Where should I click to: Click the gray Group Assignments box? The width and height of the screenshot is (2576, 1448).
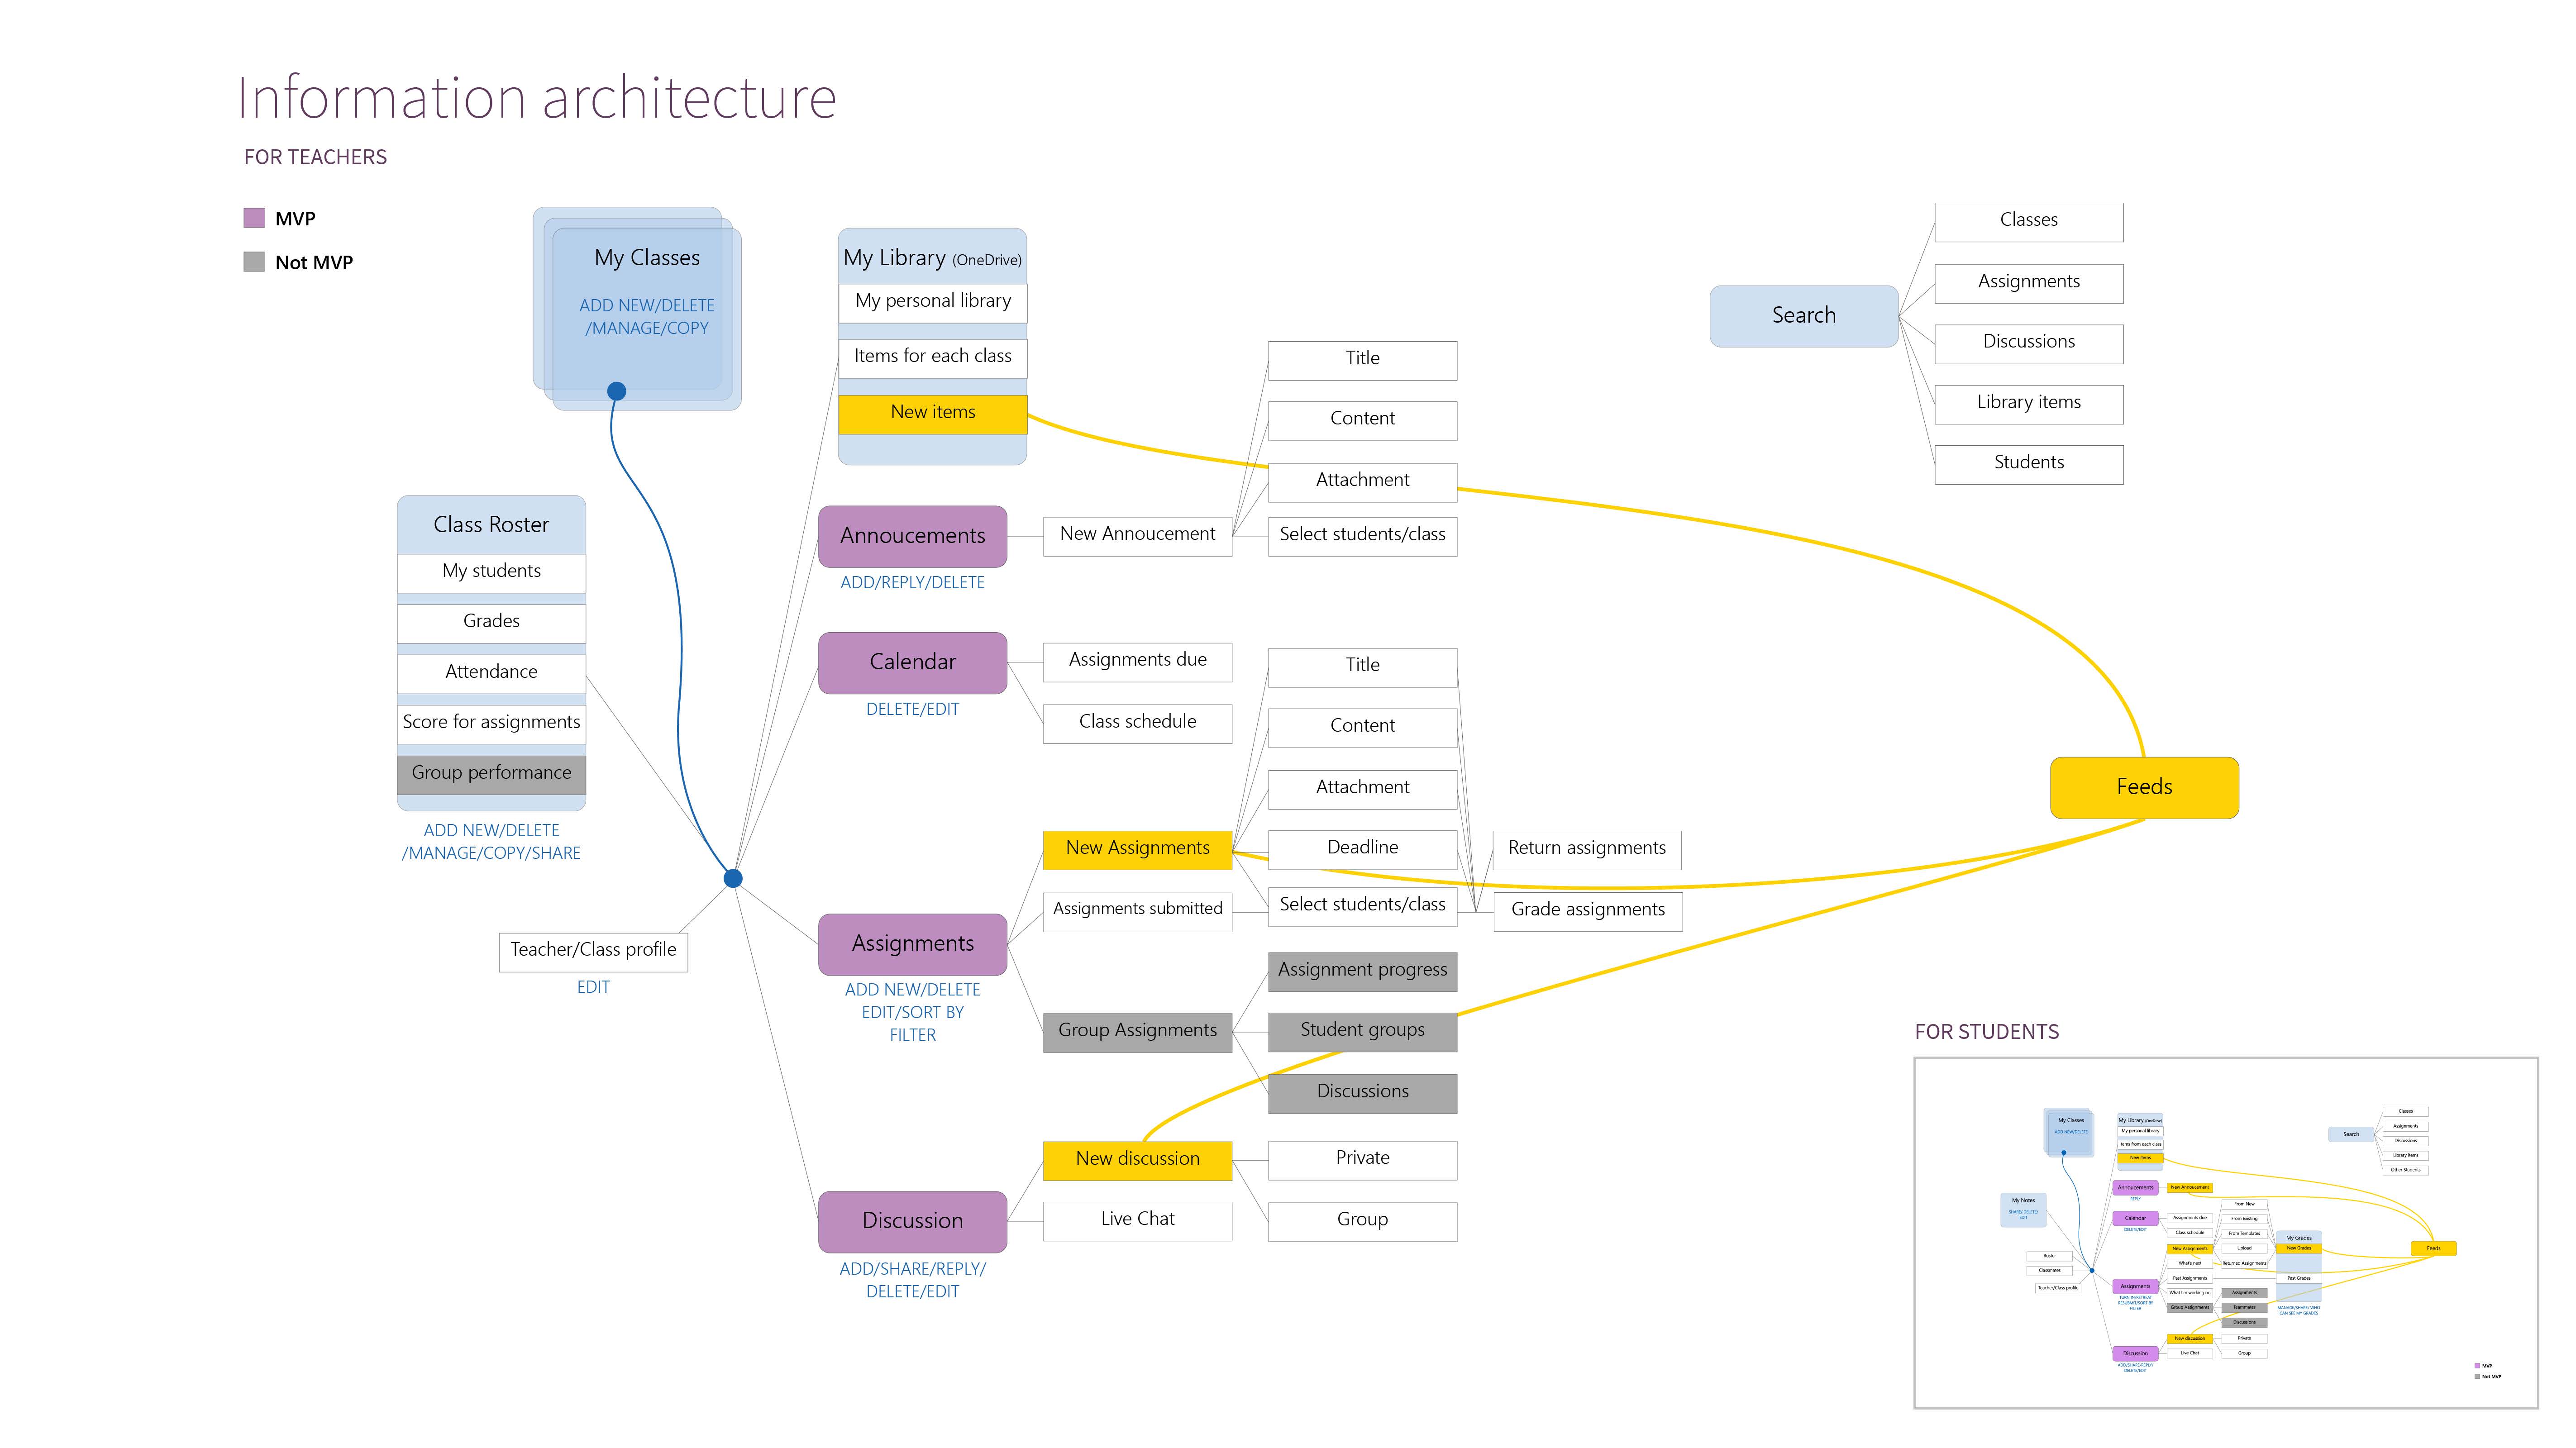1138,1032
